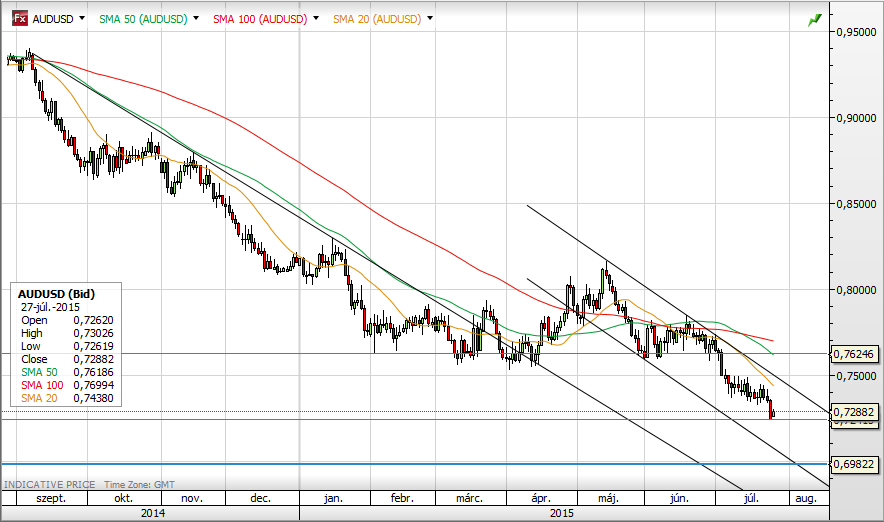
Task: Click the Fx instrument icon beside AUDUSD
Action: click(x=19, y=18)
